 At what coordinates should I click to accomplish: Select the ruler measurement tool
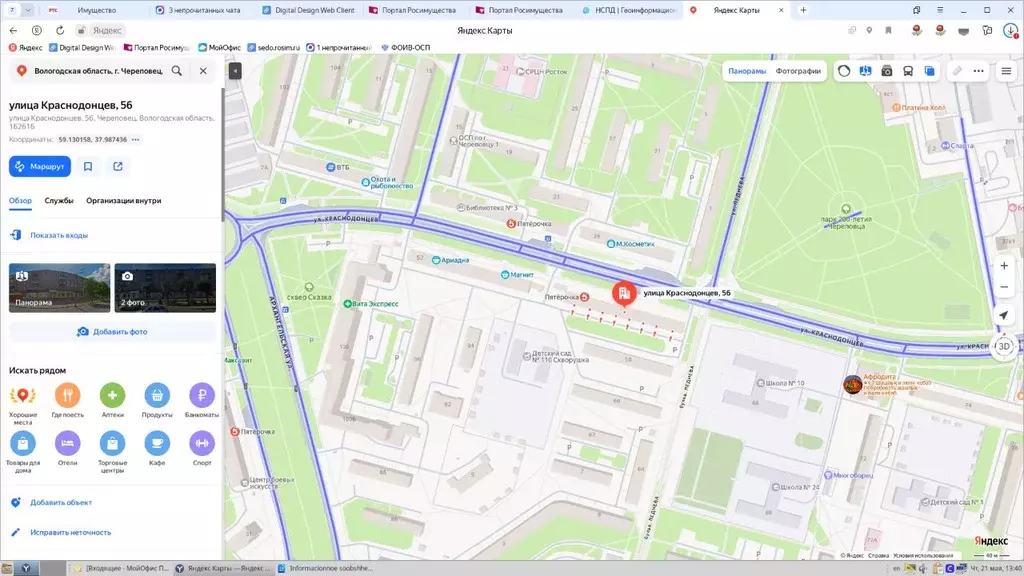(x=957, y=71)
